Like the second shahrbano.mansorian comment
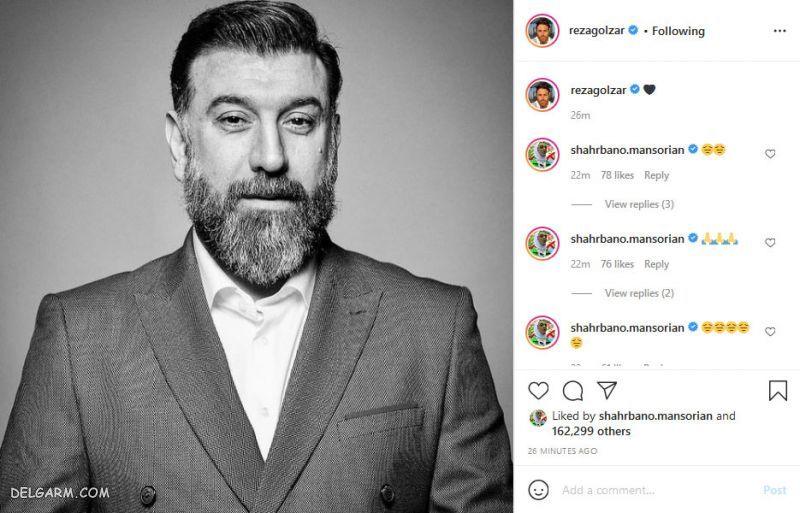The width and height of the screenshot is (800, 513). [x=770, y=243]
